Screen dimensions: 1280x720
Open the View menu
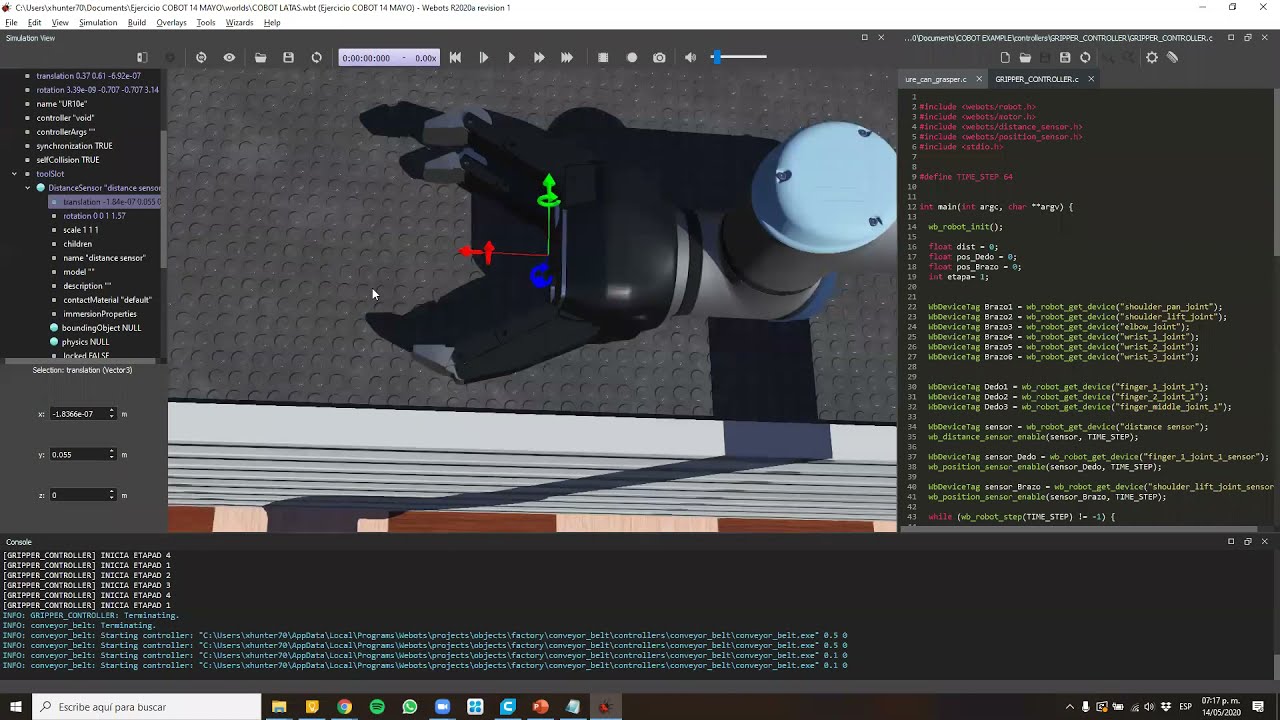point(60,22)
